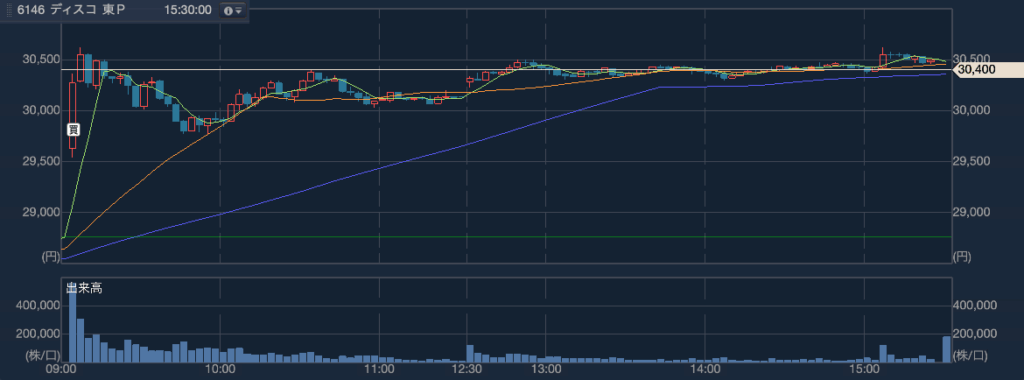
Task: Click the right axis 29,000 price label
Action: pos(973,212)
